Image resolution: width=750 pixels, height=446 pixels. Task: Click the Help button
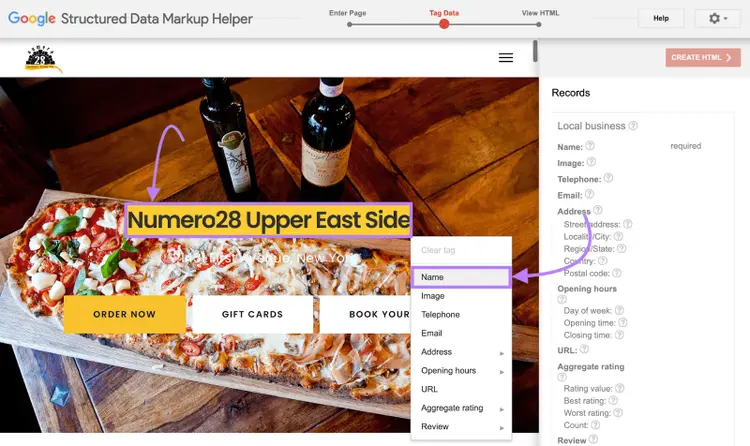click(x=661, y=18)
